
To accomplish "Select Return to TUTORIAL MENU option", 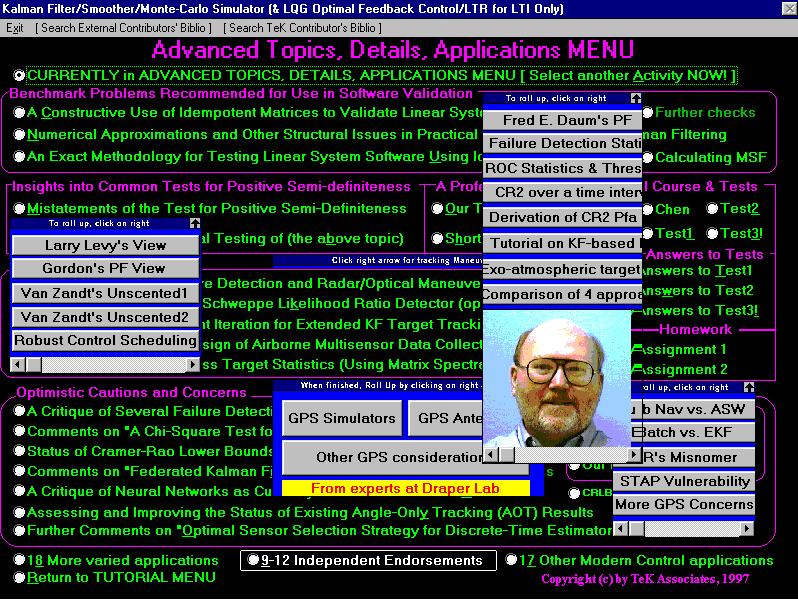I will [19, 578].
